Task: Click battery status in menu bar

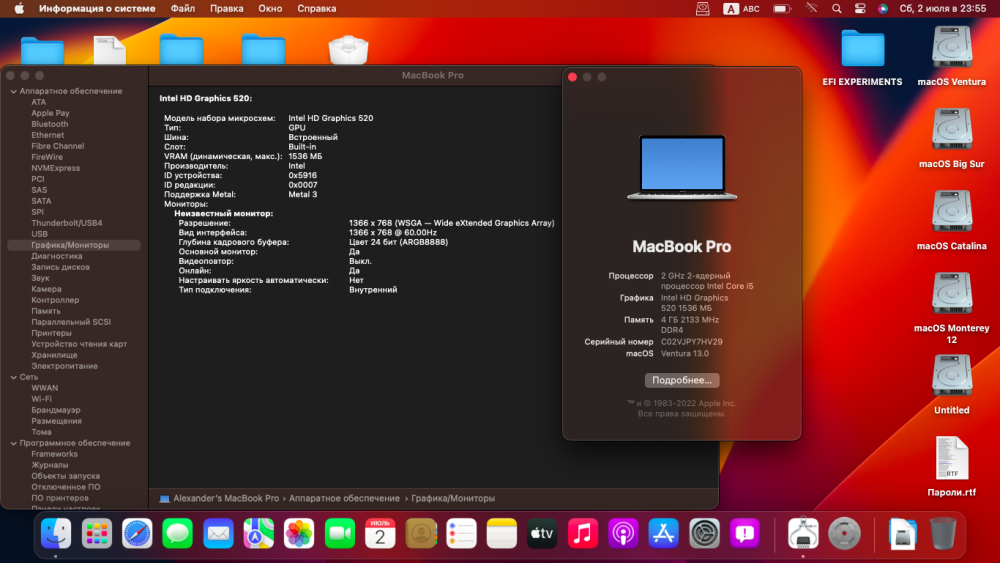Action: (782, 9)
